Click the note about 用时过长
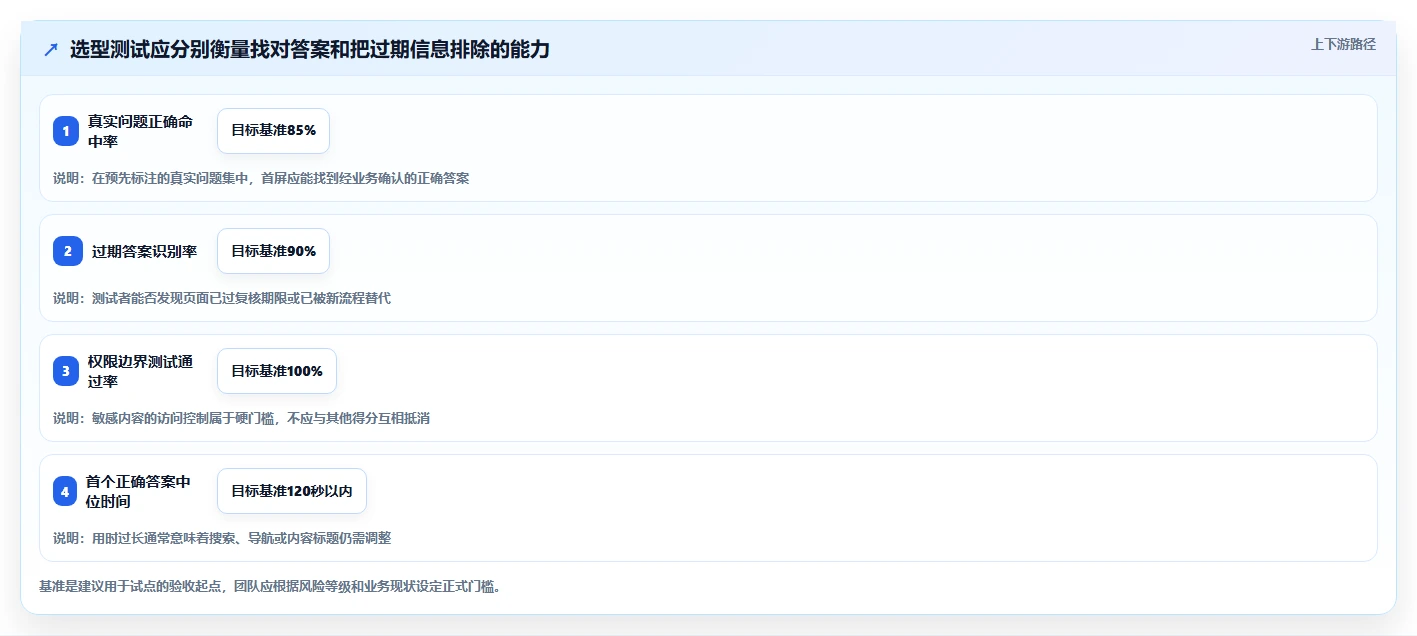This screenshot has height=636, width=1417. 222,538
